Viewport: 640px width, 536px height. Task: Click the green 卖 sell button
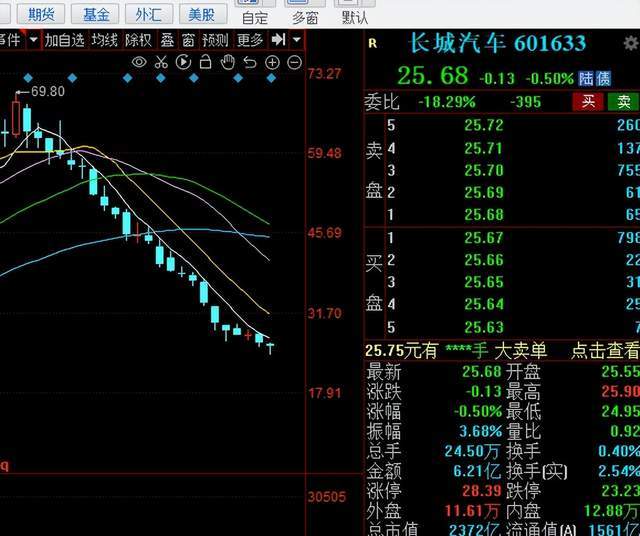(x=623, y=101)
